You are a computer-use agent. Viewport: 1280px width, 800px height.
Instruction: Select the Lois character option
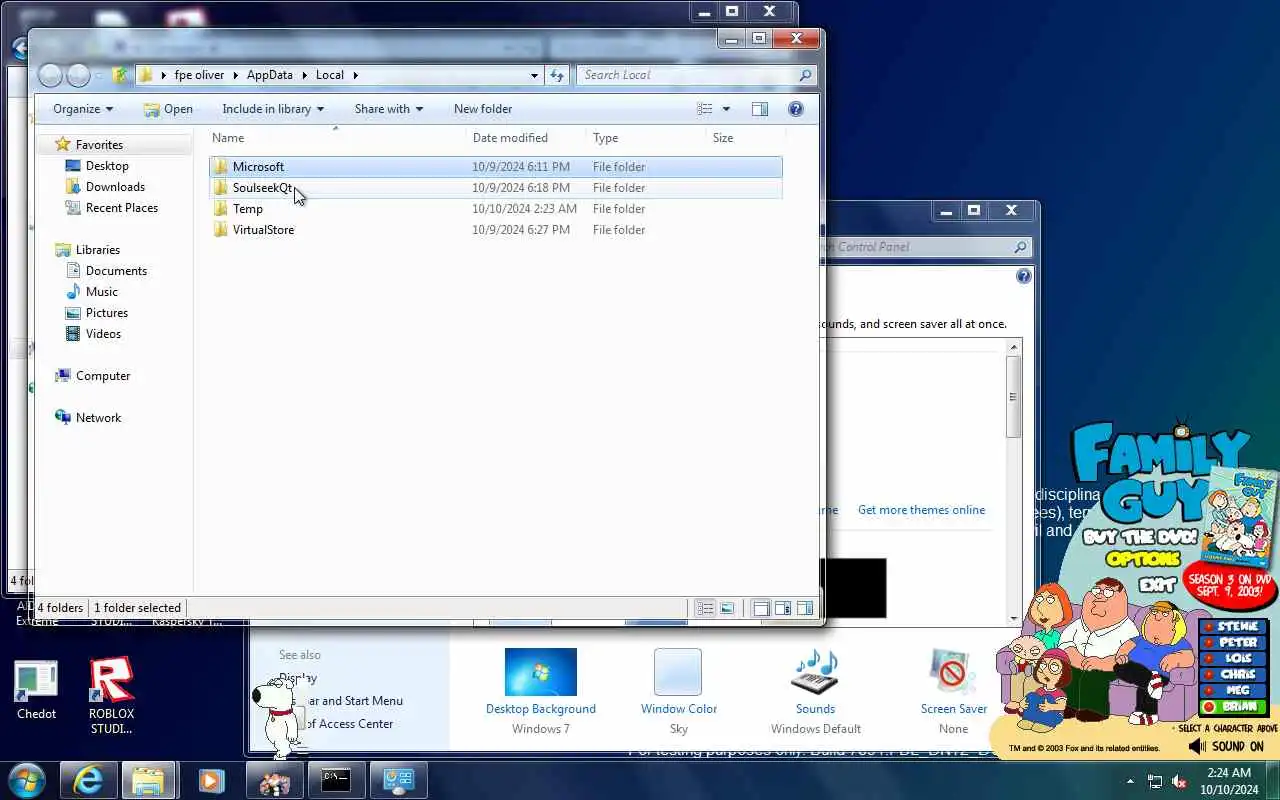1233,659
